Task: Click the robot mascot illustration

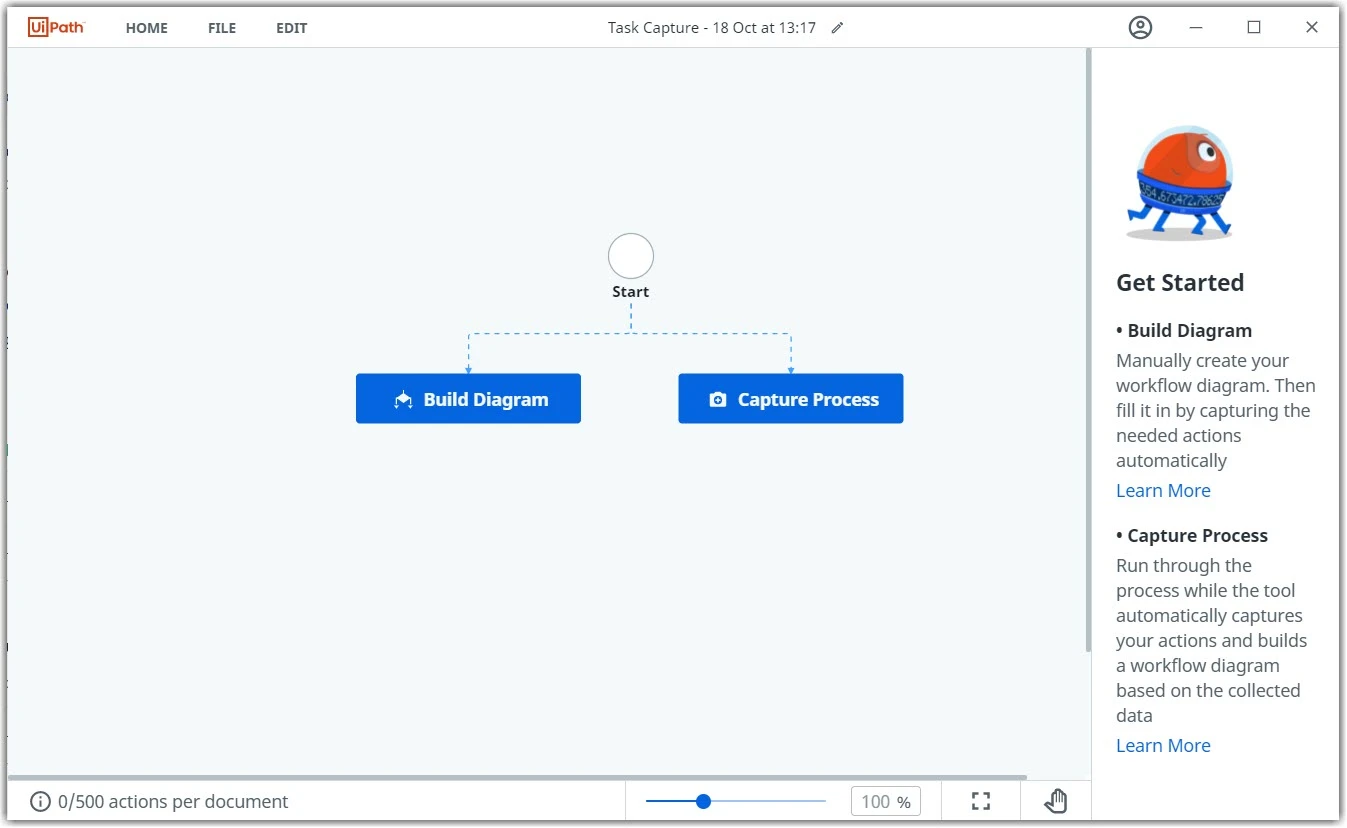Action: pos(1181,183)
